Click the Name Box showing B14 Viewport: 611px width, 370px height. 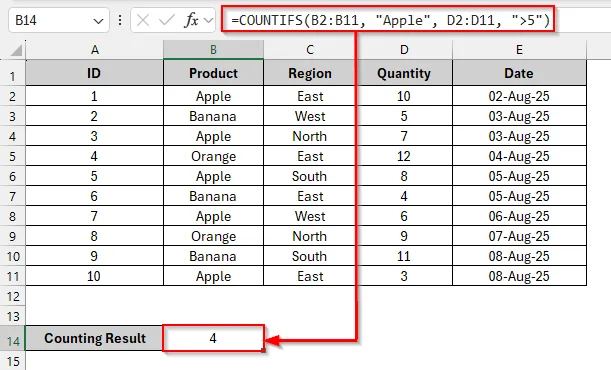pyautogui.click(x=58, y=20)
